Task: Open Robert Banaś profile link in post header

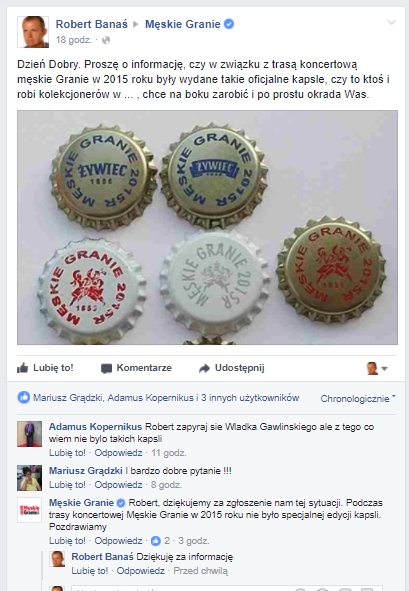Action: [x=92, y=24]
